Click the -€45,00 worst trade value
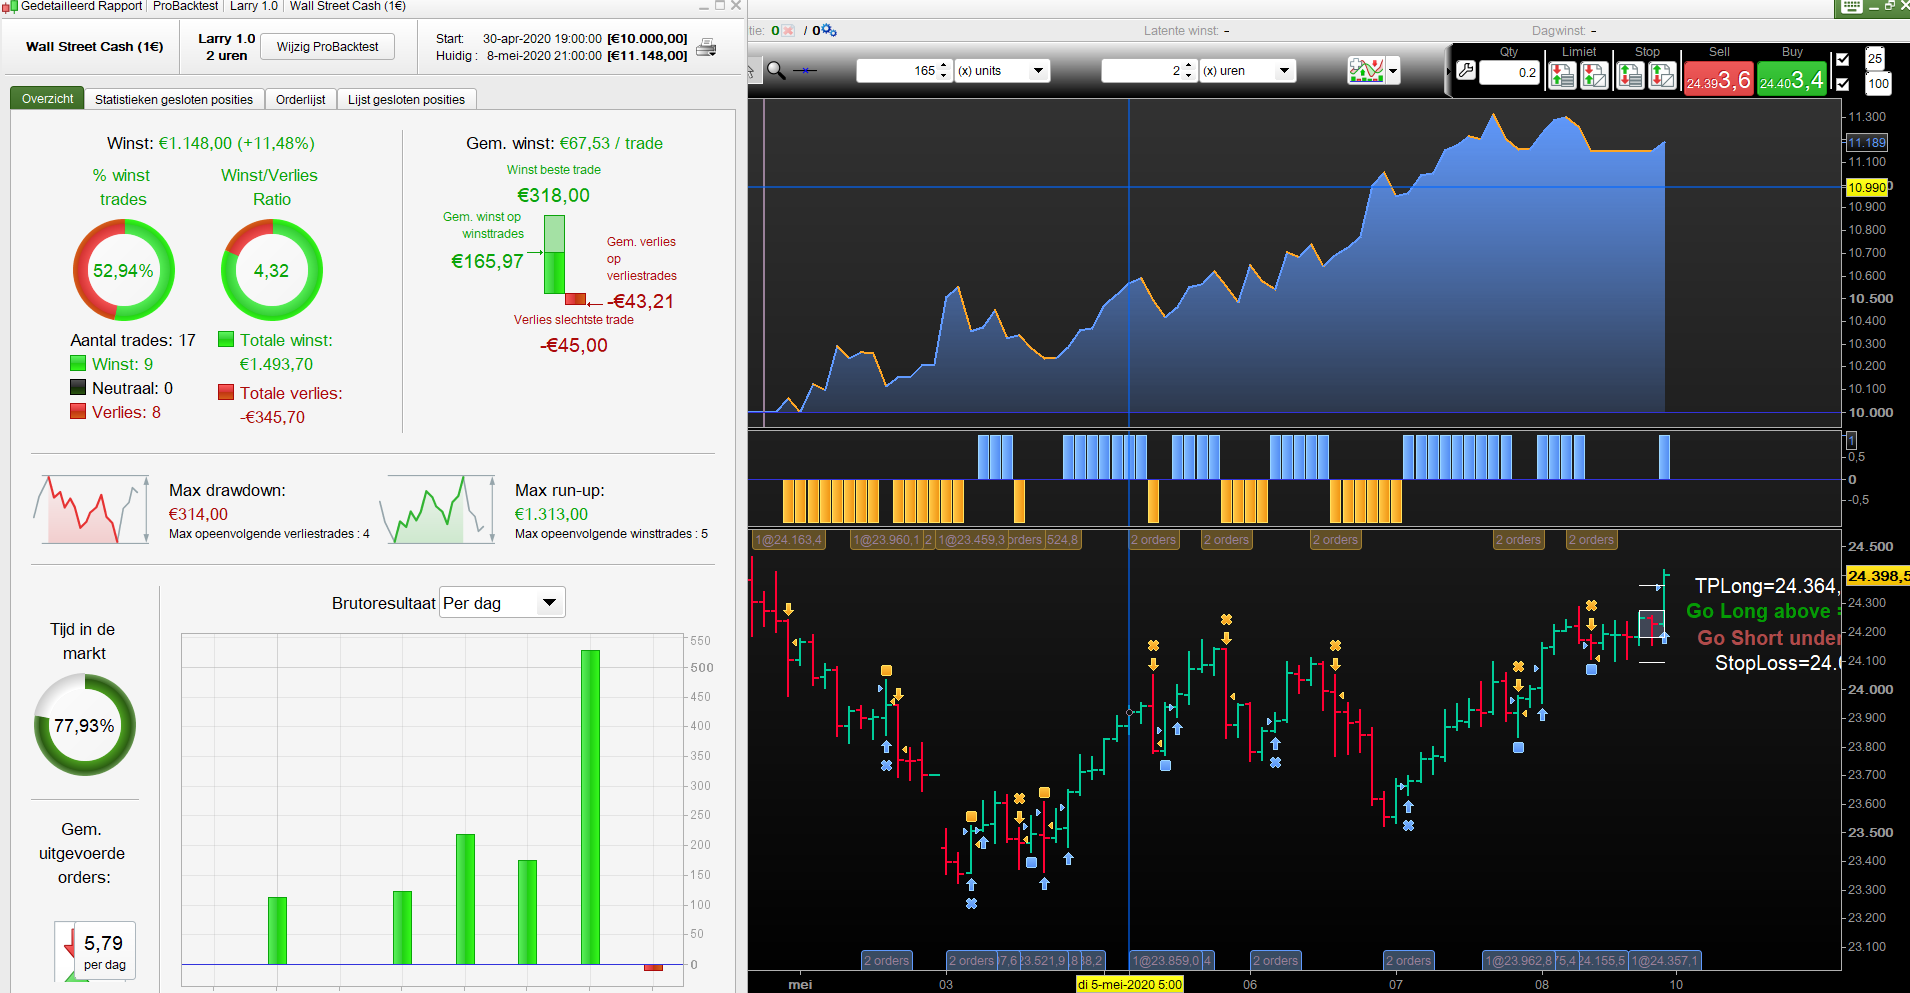The height and width of the screenshot is (993, 1910). tap(574, 345)
